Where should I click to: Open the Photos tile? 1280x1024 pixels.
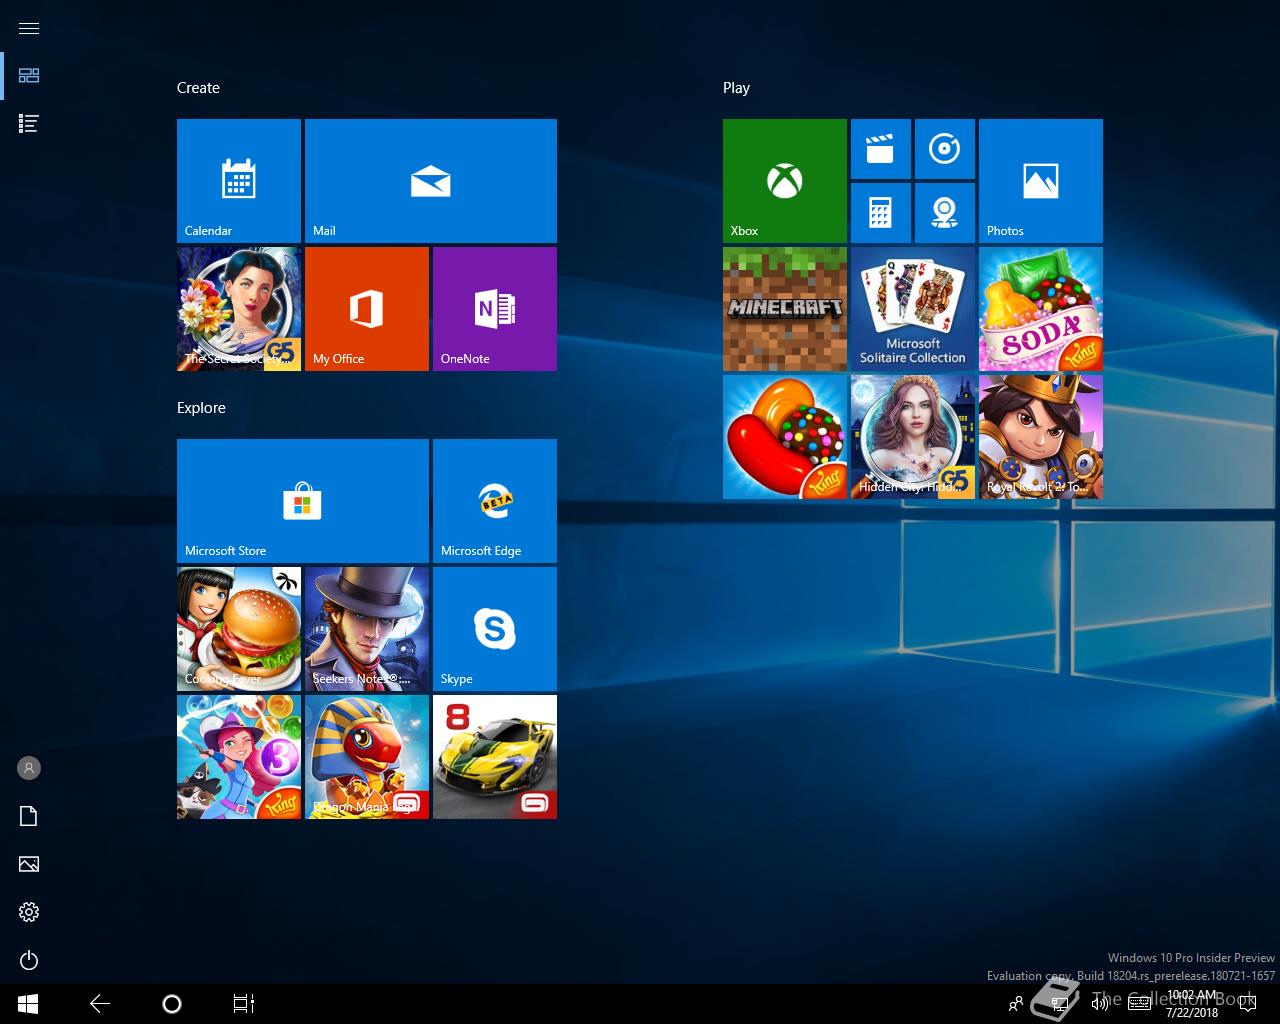(x=1041, y=181)
